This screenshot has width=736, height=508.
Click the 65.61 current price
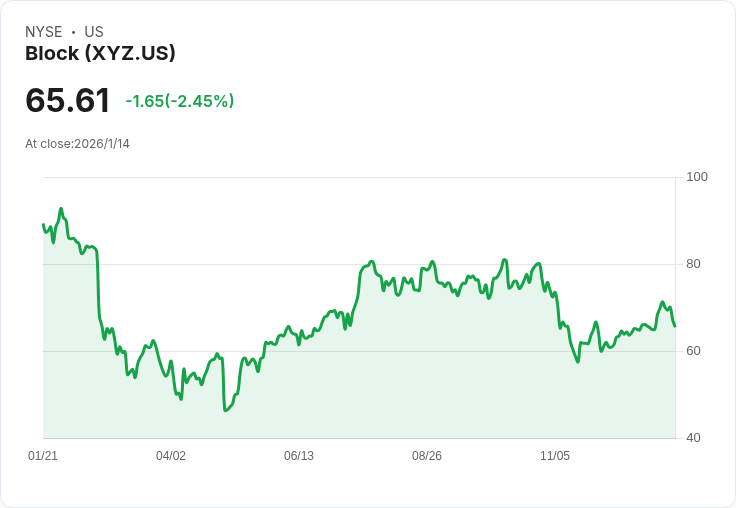click(x=68, y=100)
